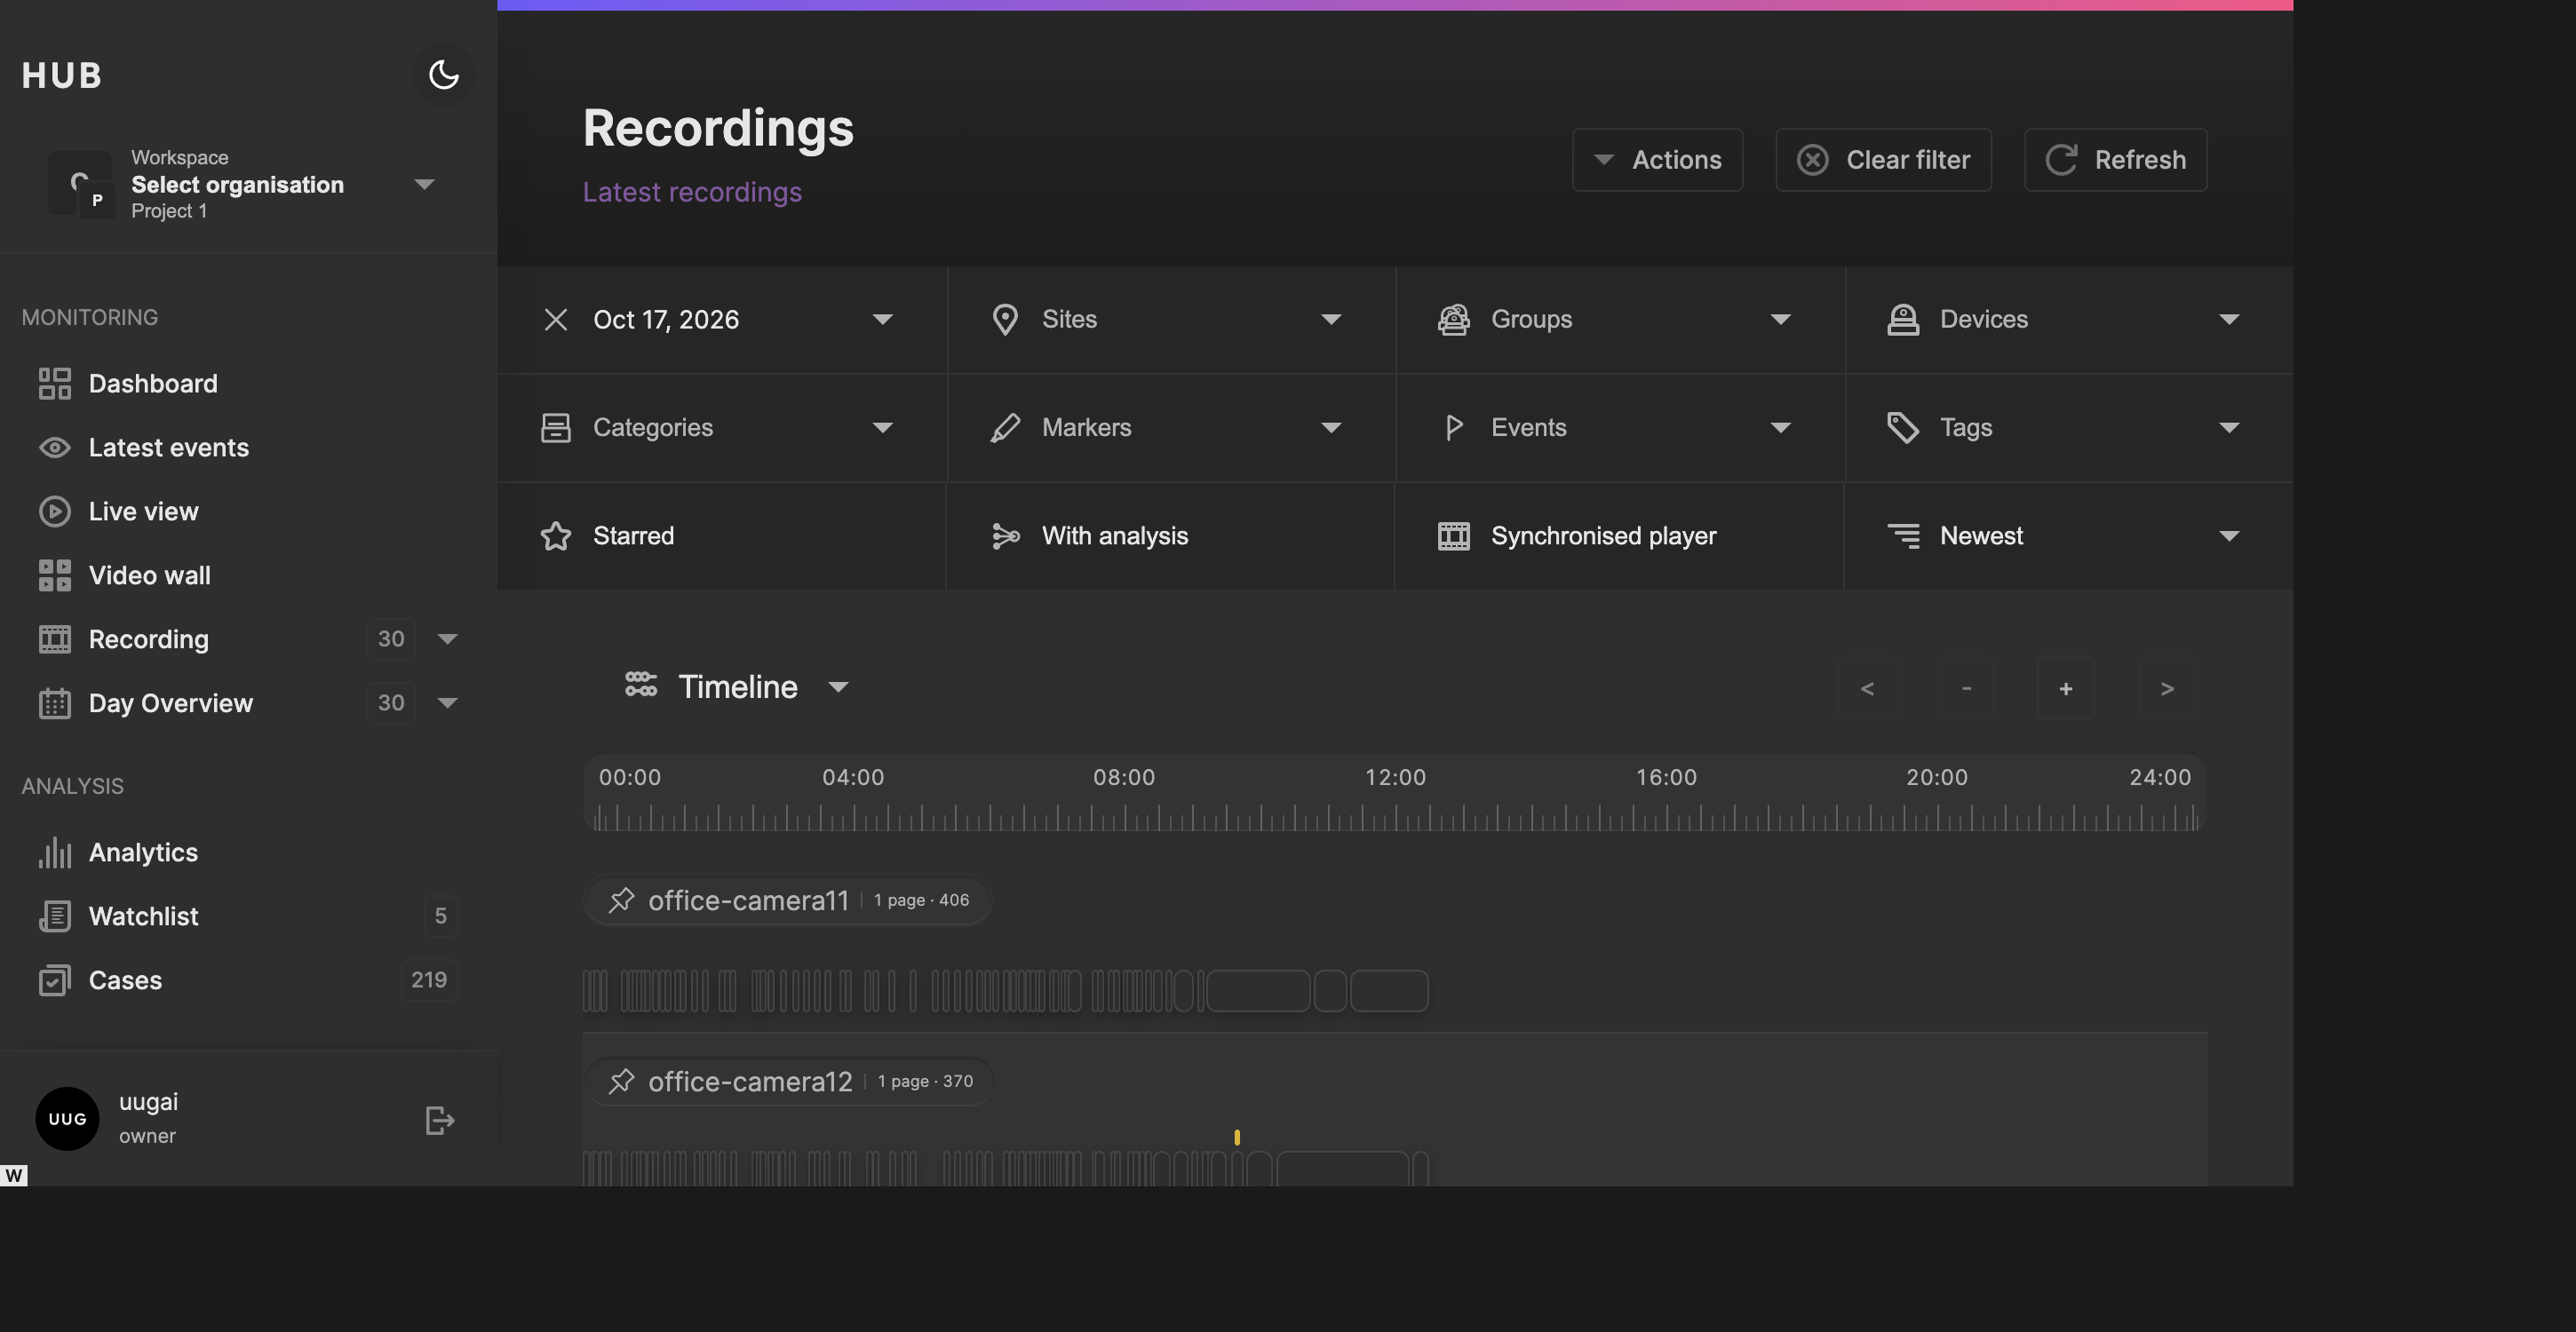
Task: Click the Events flag icon
Action: pos(1454,428)
